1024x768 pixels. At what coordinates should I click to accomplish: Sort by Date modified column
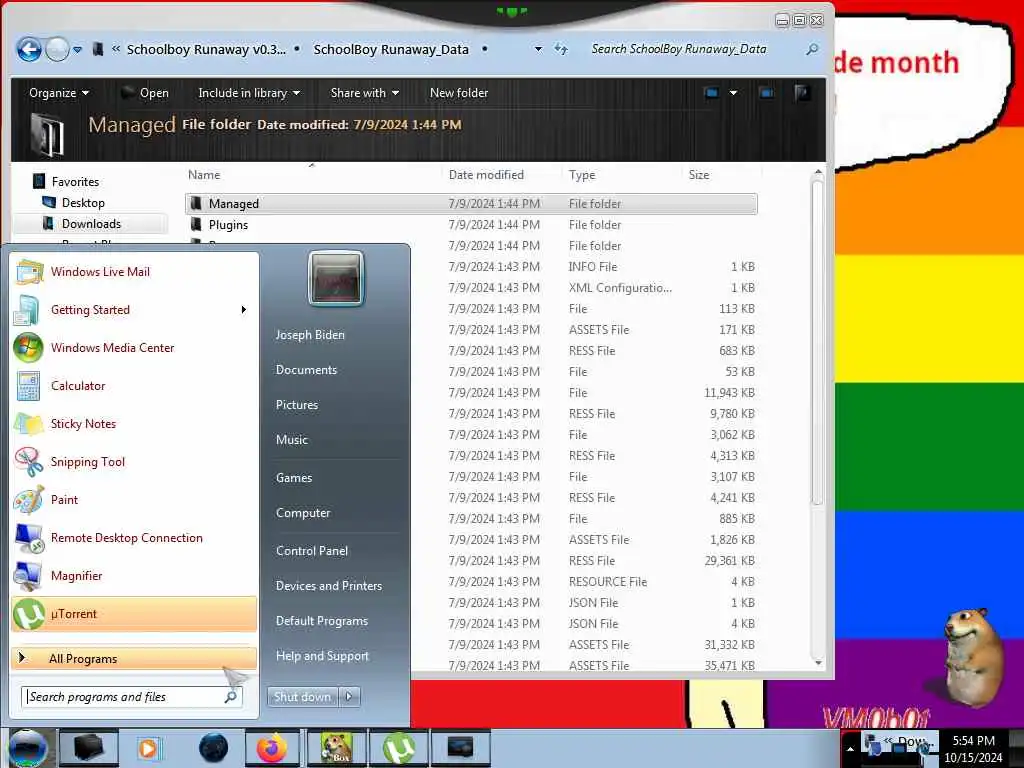[x=487, y=175]
